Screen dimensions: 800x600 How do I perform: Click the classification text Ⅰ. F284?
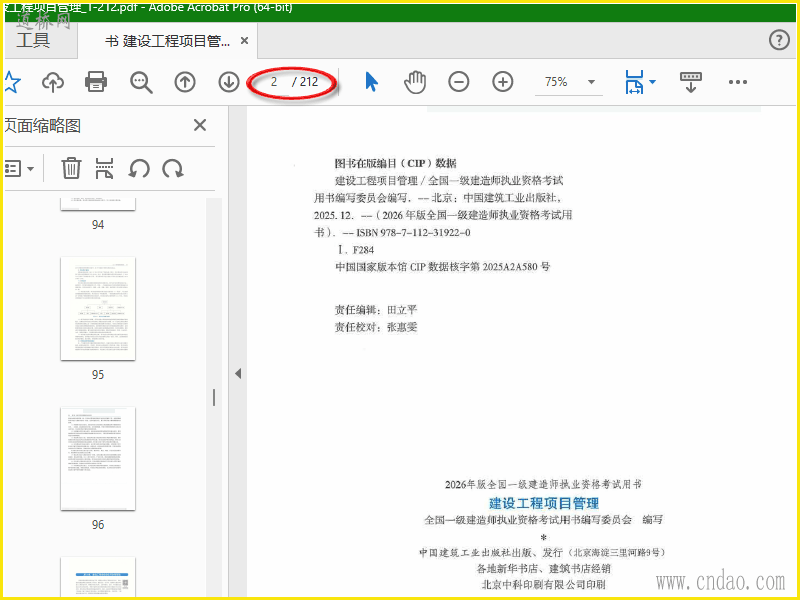[x=356, y=250]
